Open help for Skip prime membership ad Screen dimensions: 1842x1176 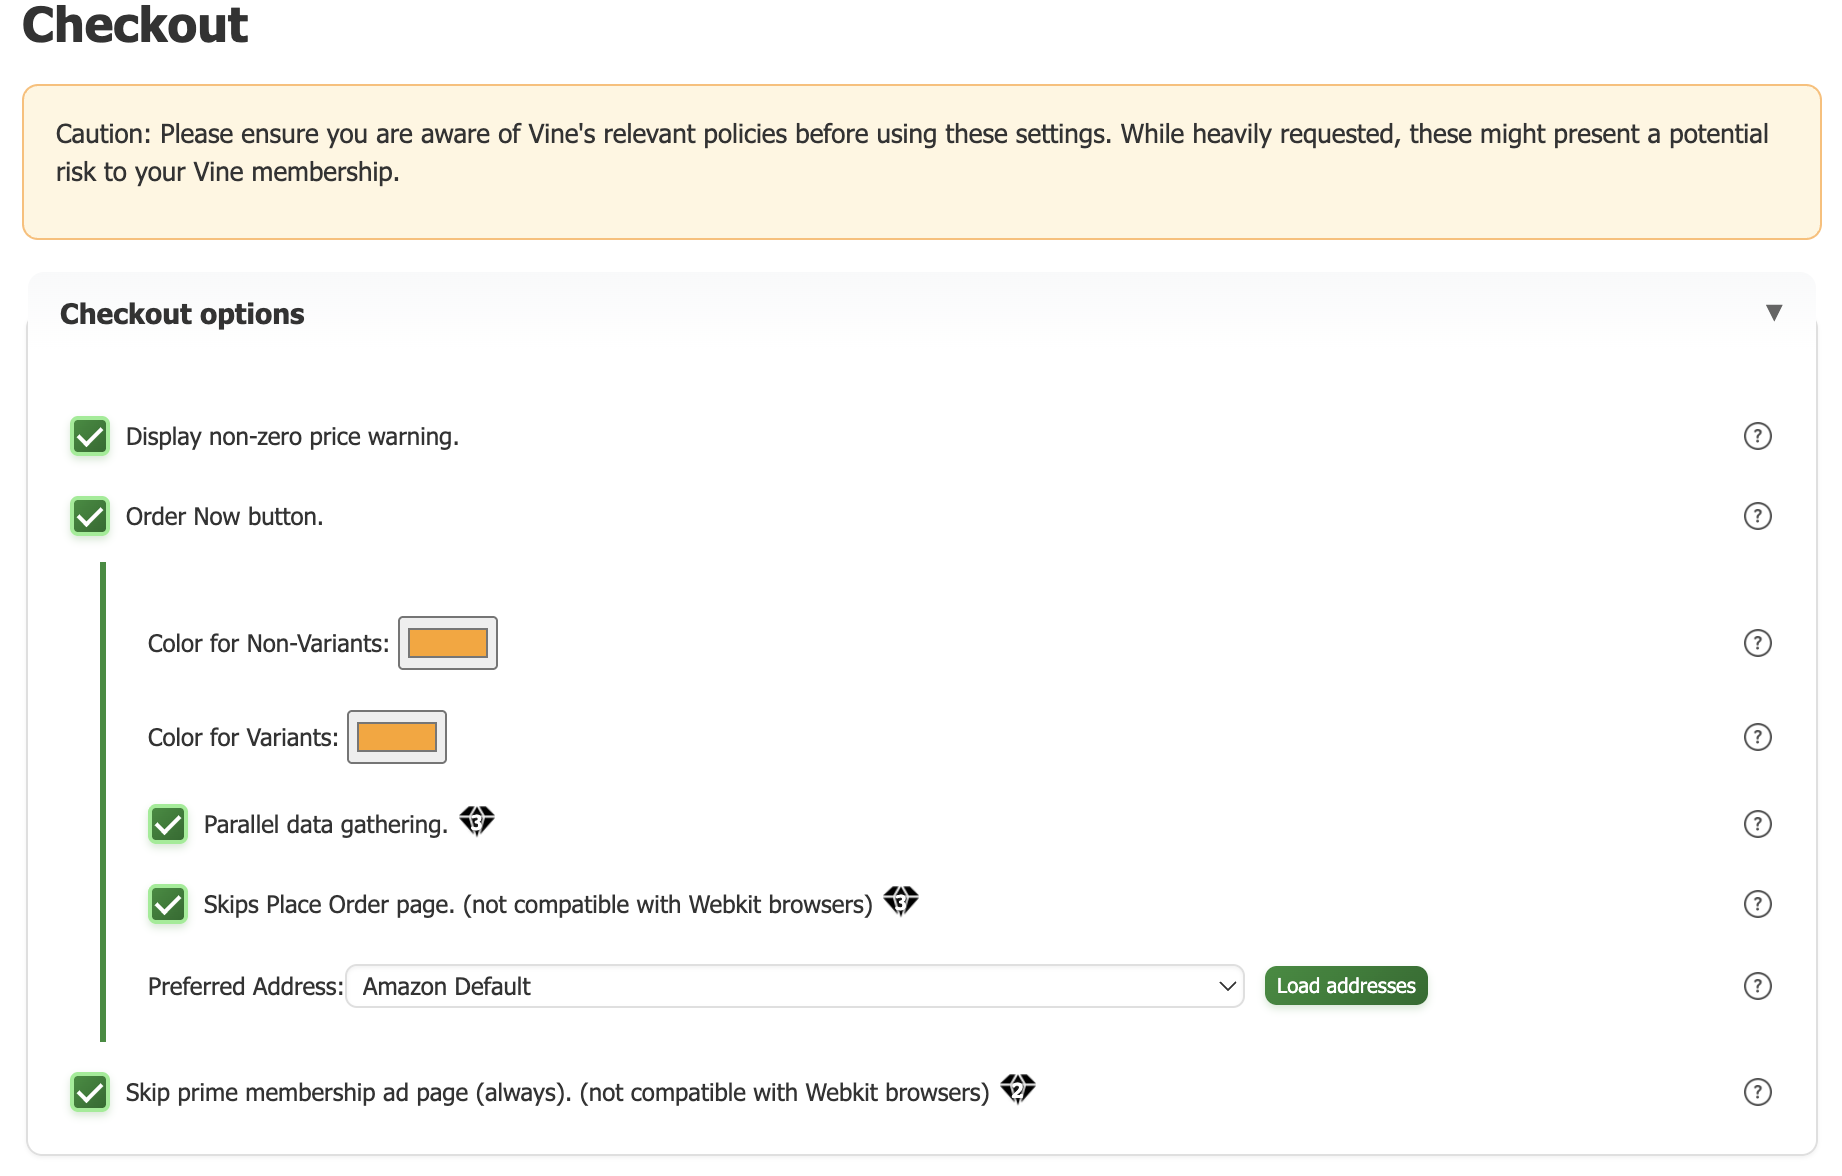coord(1757,1092)
